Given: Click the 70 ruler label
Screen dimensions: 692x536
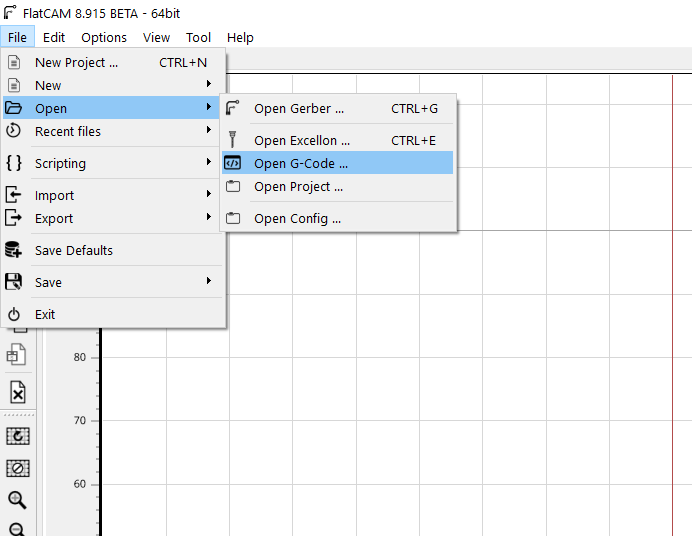Looking at the screenshot, I should [80, 420].
